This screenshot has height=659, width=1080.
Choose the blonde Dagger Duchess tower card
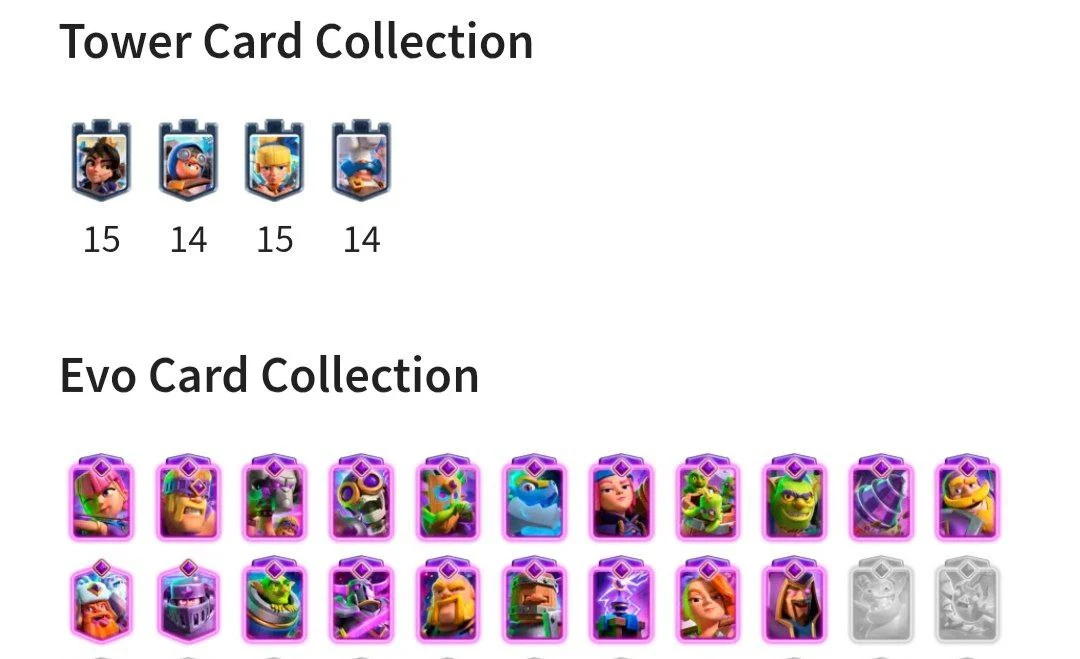point(274,160)
